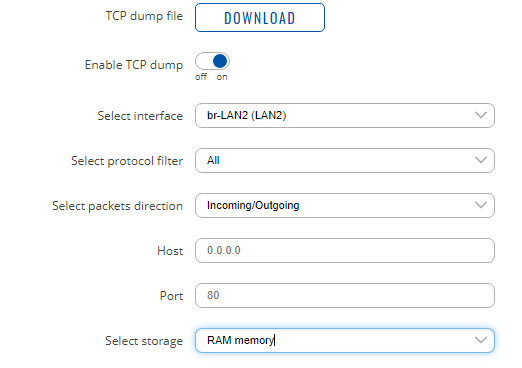Screen dimensions: 522x368
Task: Click the 'Select storage' label text
Action: (144, 341)
